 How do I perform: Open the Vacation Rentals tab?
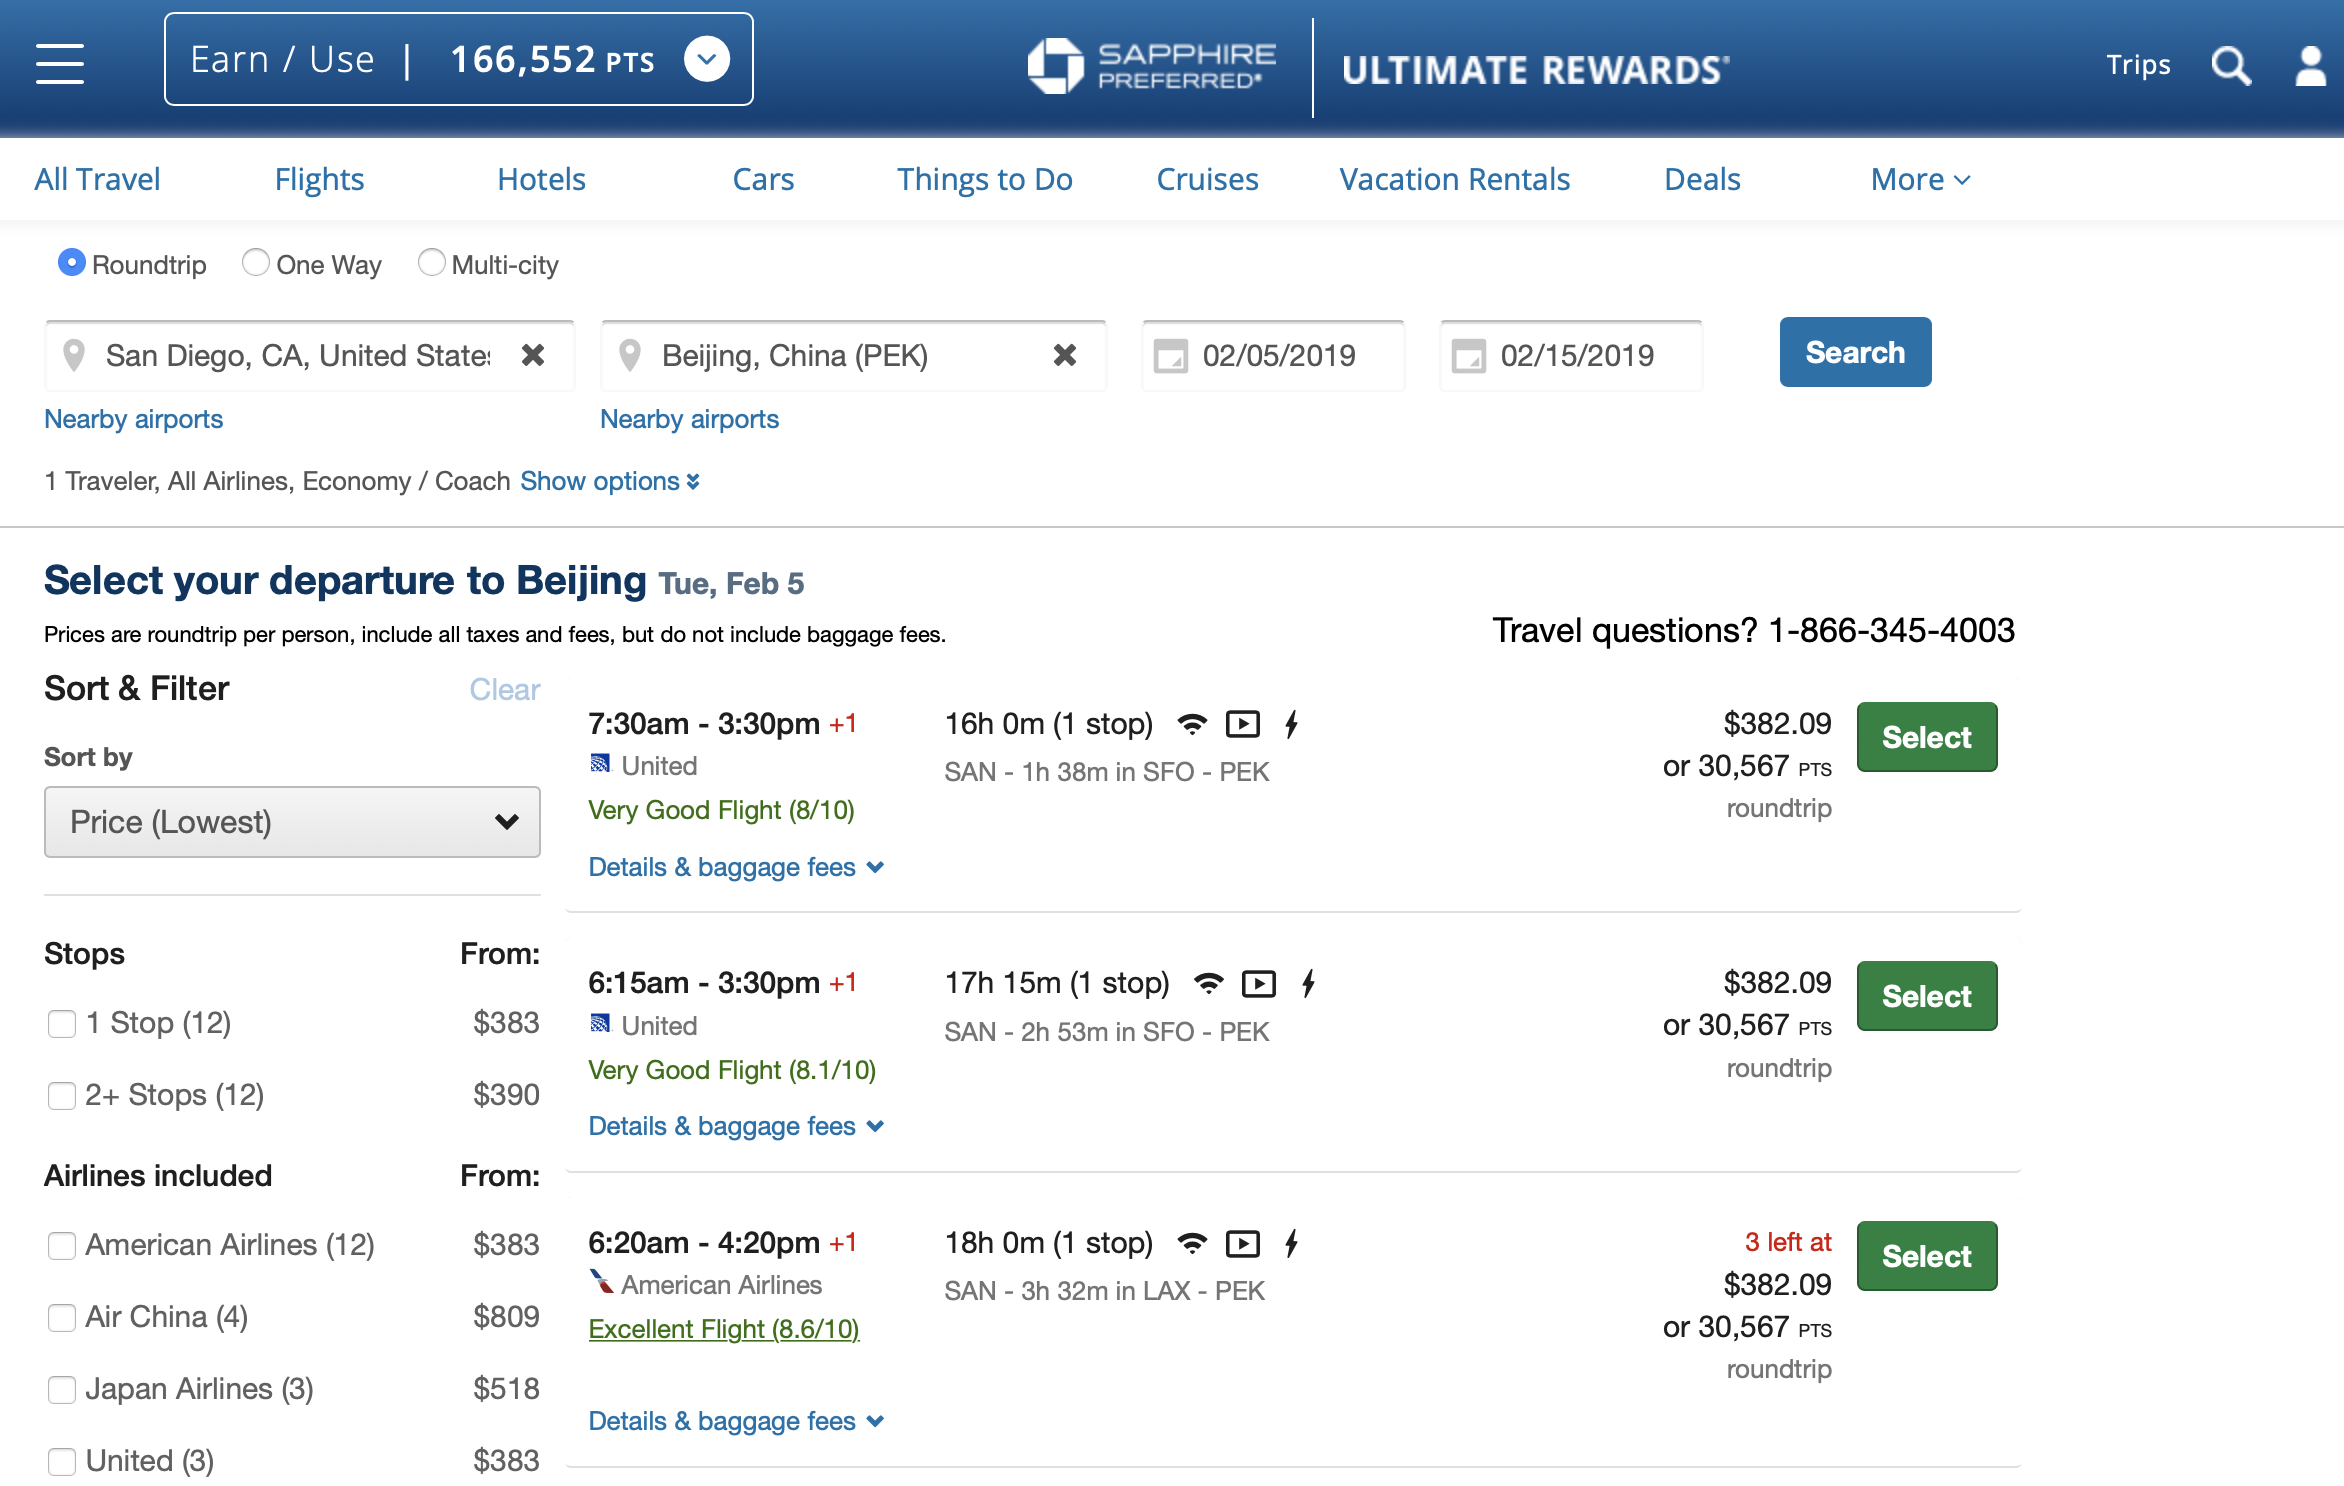click(1454, 179)
